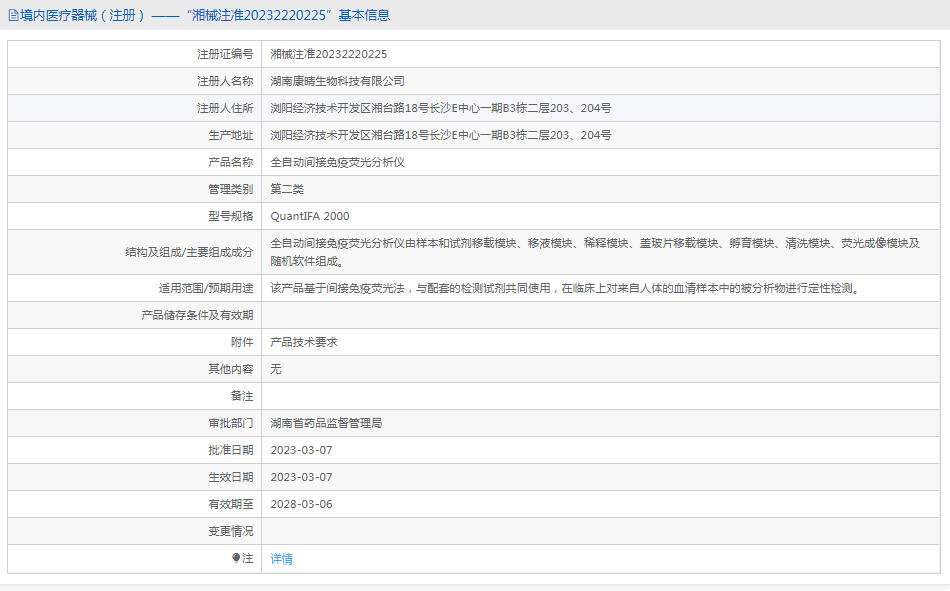The height and width of the screenshot is (591, 950).
Task: Click the 生效日期 label
Action: point(231,477)
